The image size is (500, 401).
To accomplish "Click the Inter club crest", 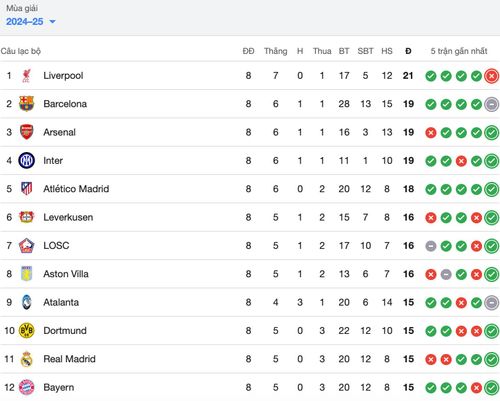I will (x=26, y=161).
